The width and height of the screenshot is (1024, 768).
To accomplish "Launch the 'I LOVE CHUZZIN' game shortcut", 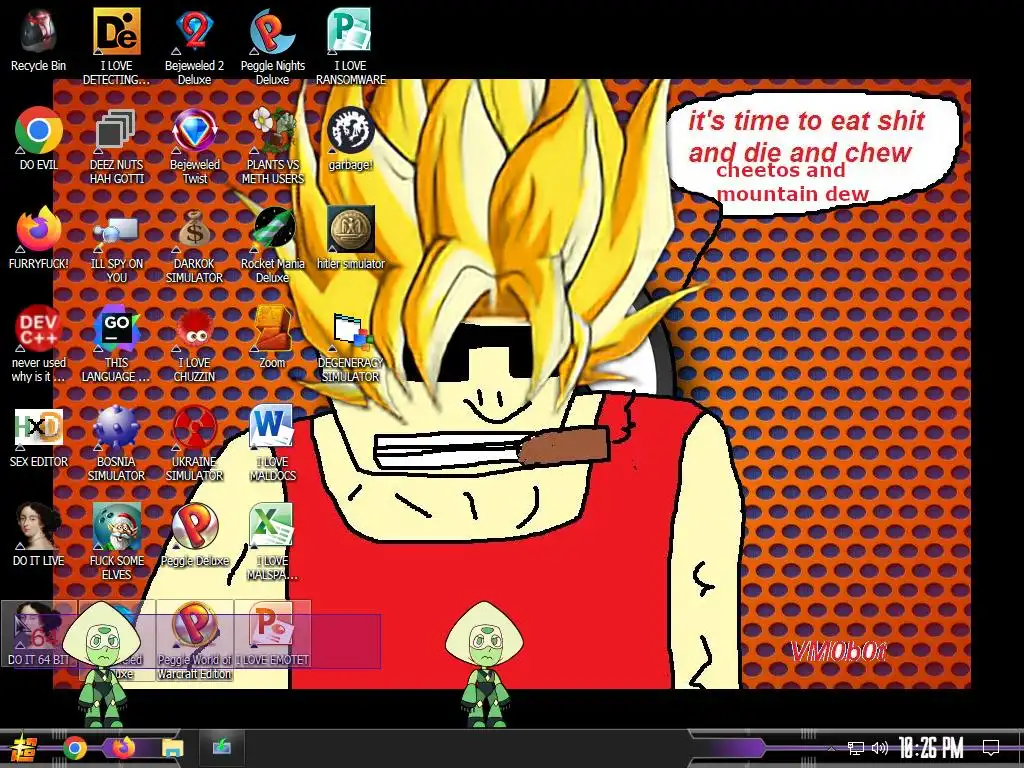I will pos(194,344).
